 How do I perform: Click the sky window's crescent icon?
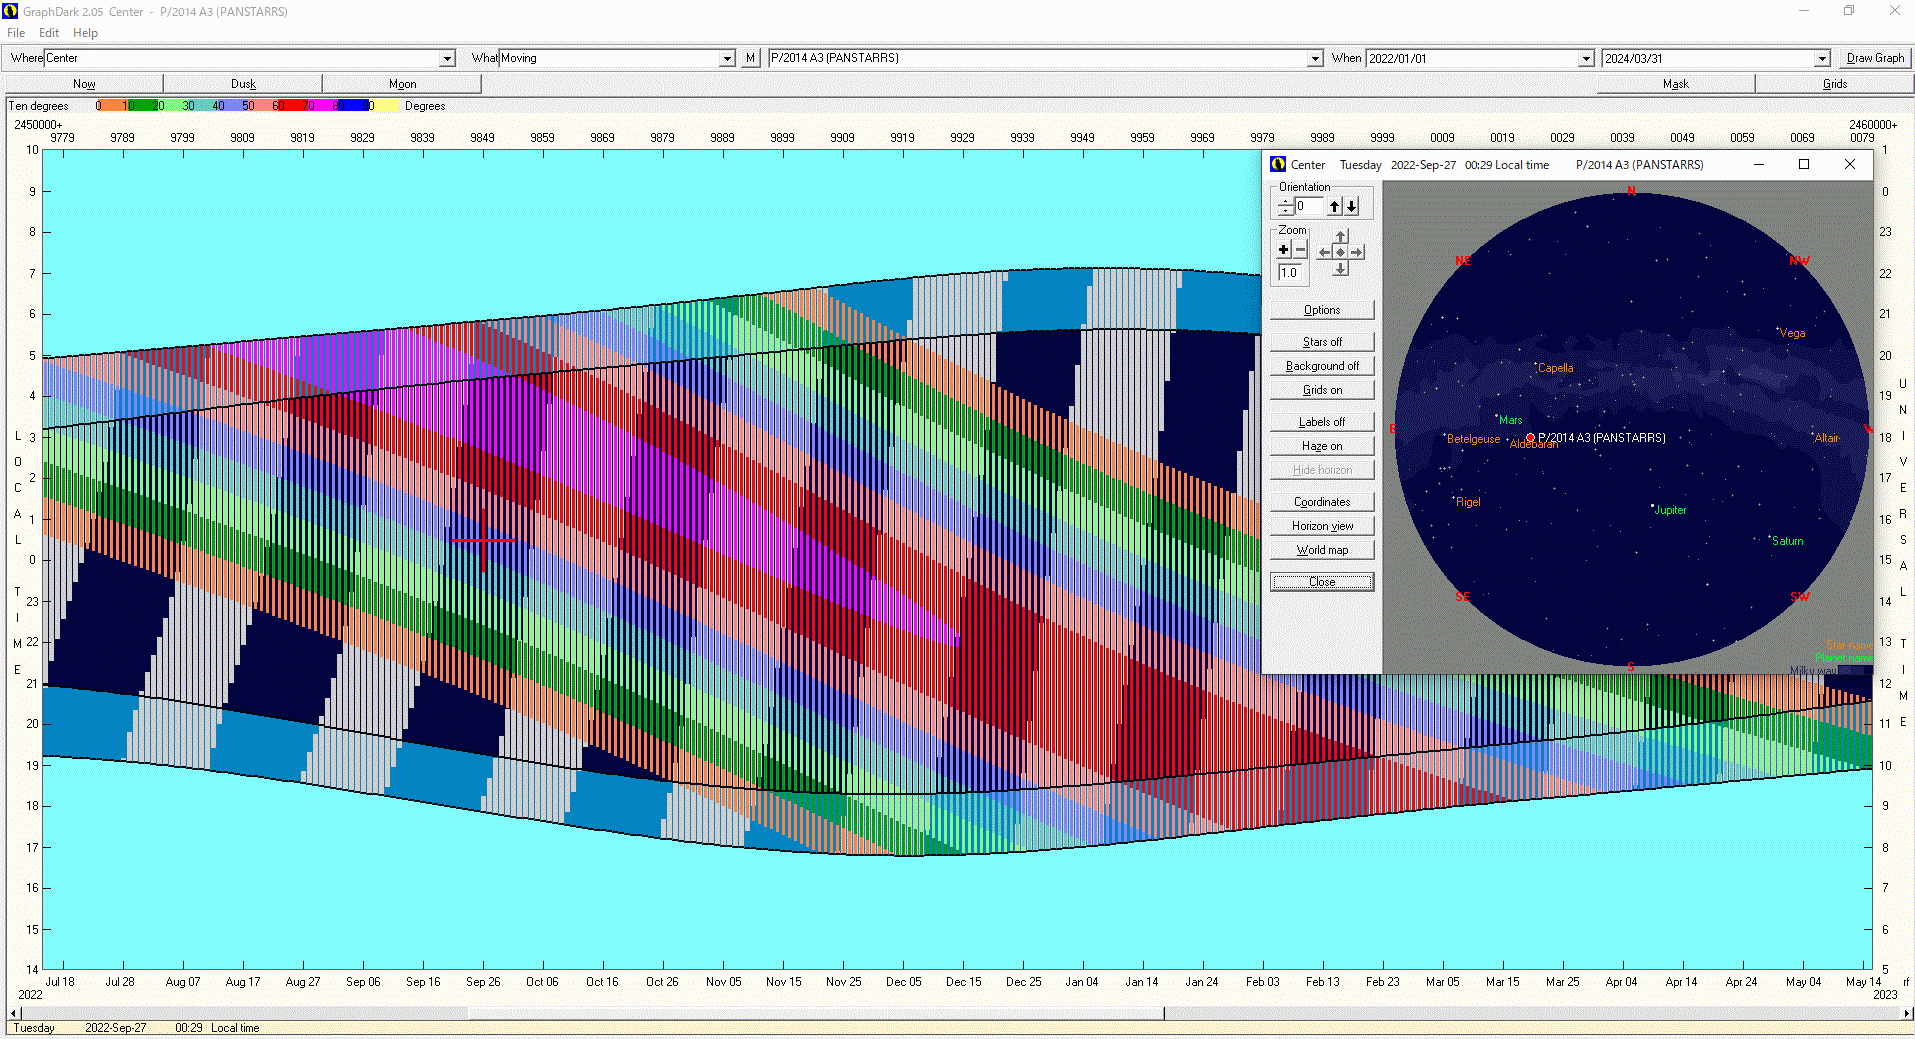(x=1278, y=164)
